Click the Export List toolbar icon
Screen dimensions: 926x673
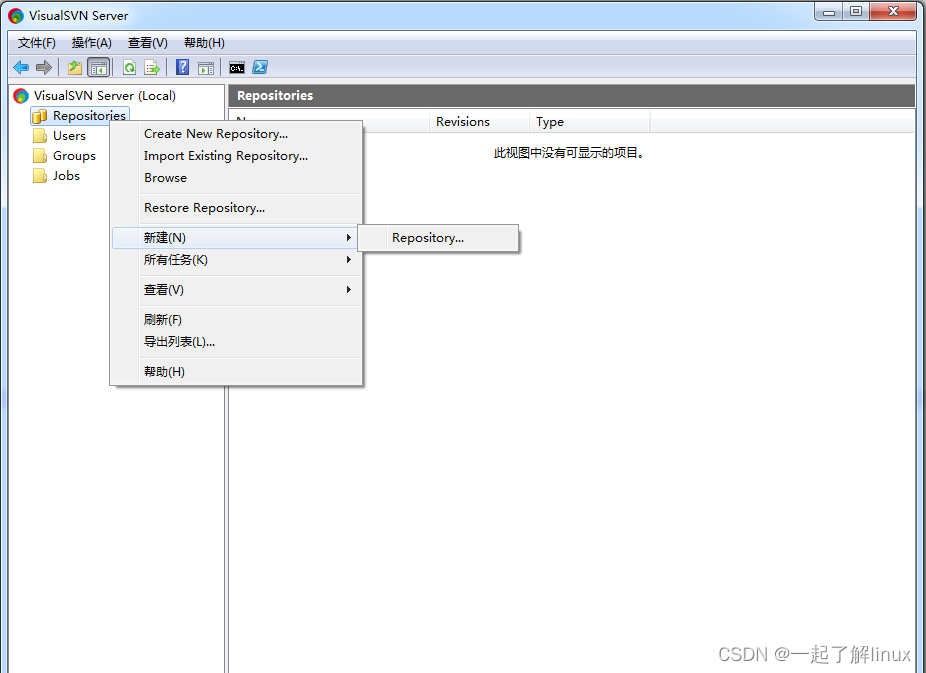tap(152, 67)
